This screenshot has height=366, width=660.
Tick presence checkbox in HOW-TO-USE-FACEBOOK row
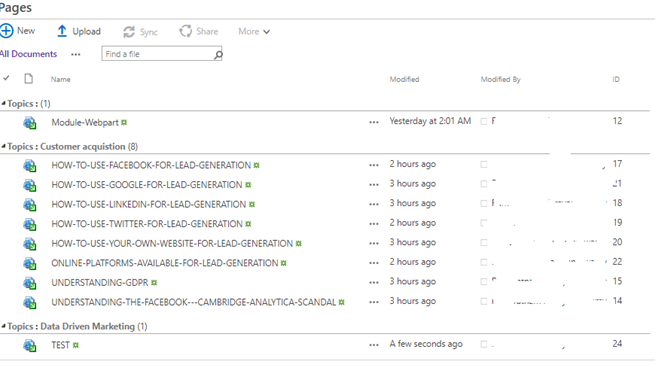pyautogui.click(x=484, y=164)
